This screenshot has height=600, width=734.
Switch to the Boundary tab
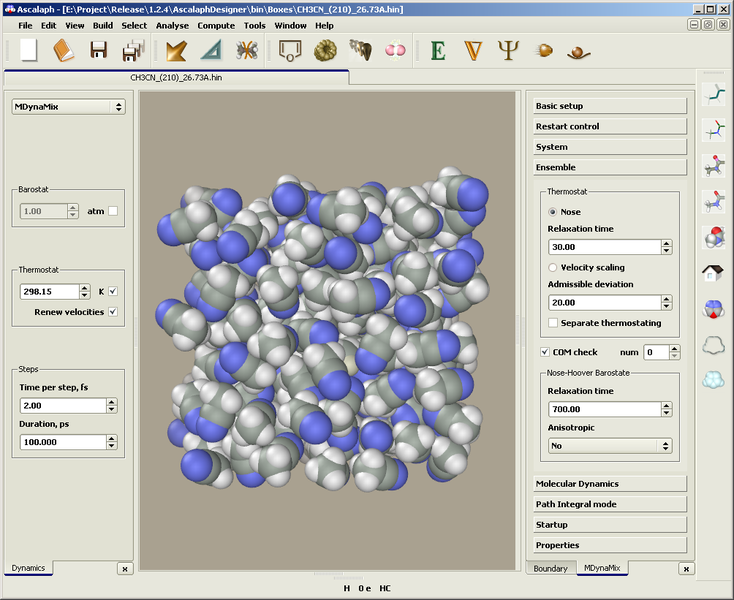(550, 568)
